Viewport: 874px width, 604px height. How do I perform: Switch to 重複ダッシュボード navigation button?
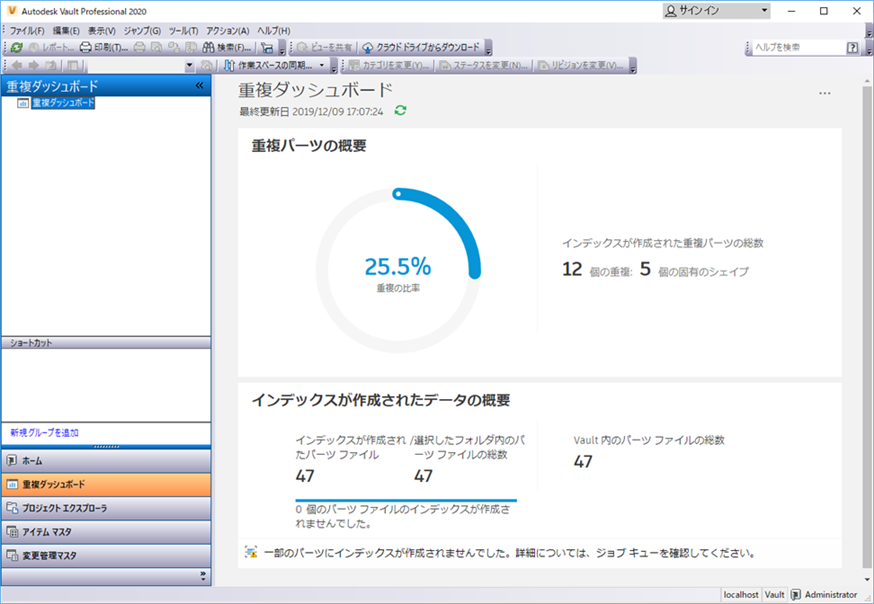click(x=106, y=485)
